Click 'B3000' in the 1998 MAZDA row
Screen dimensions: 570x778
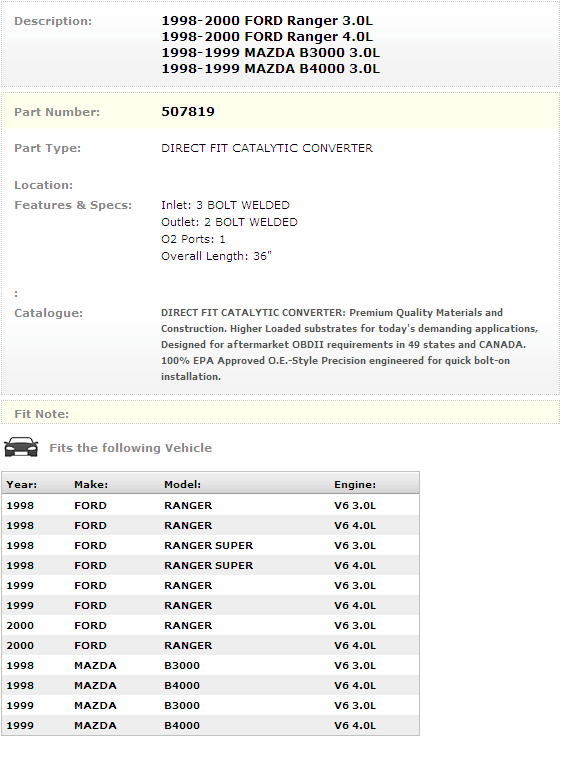[x=182, y=665]
